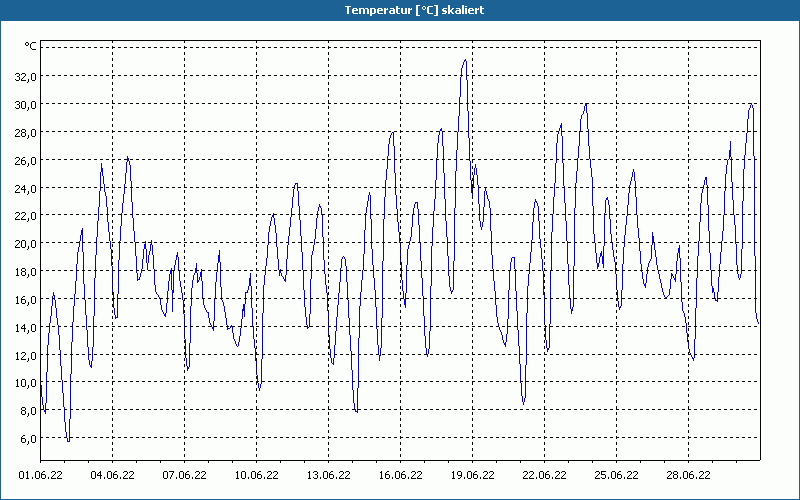Select the 16,0 y-axis value
This screenshot has width=800, height=500.
click(x=26, y=300)
